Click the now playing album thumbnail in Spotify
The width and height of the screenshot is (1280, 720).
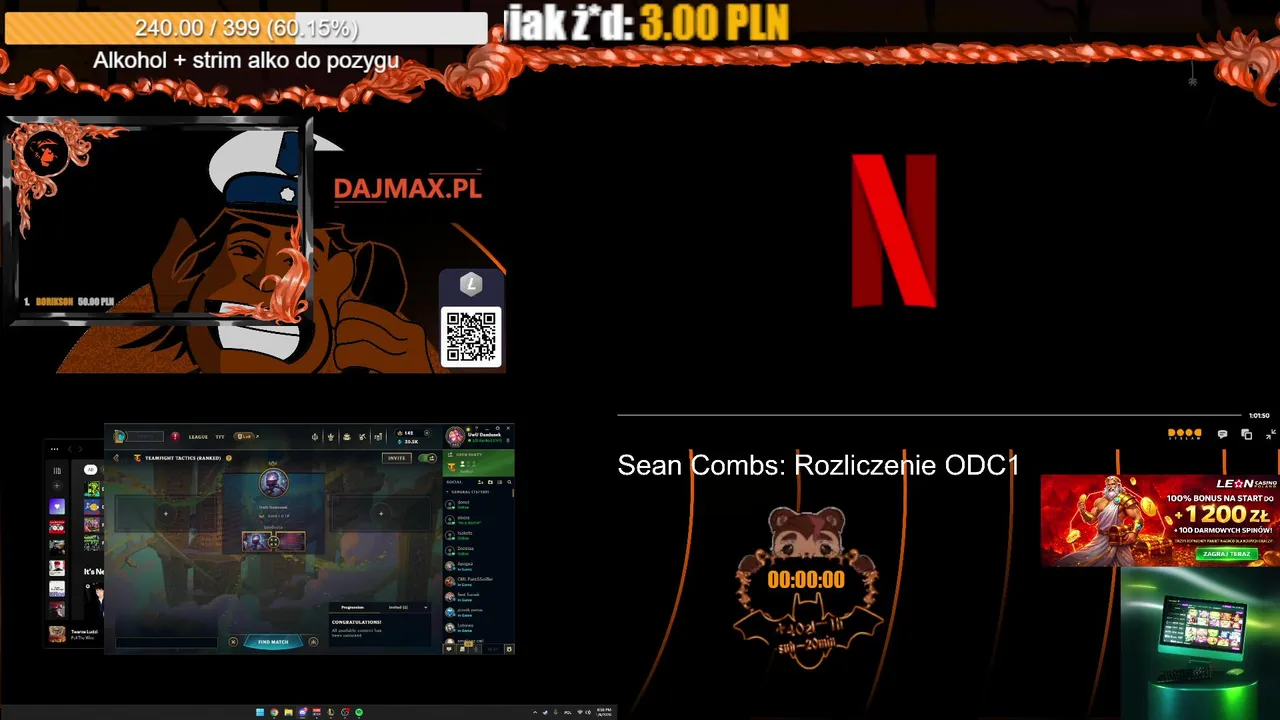click(57, 634)
